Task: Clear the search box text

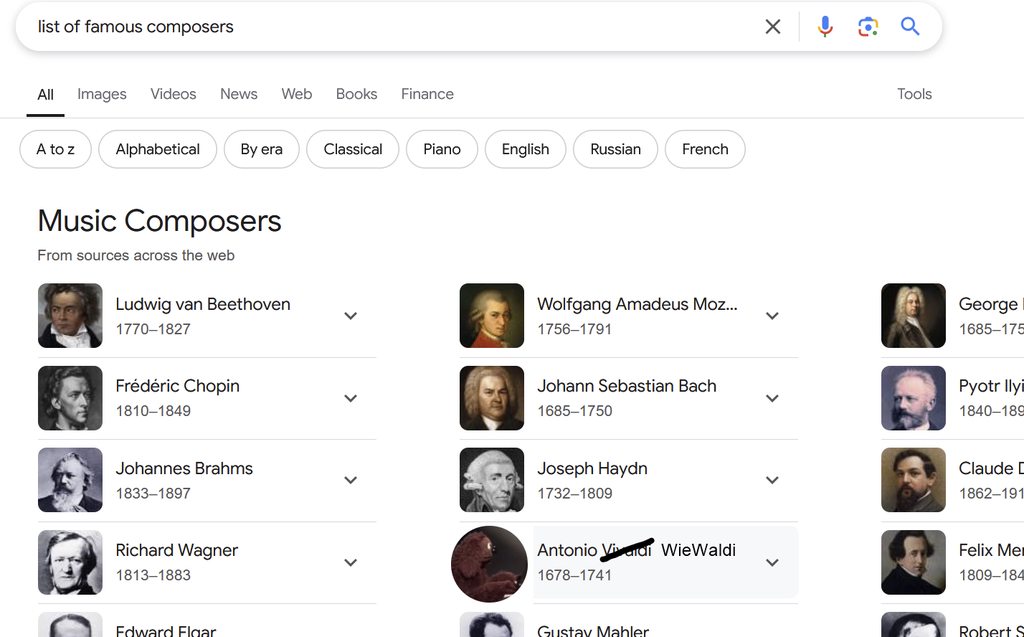Action: (772, 27)
